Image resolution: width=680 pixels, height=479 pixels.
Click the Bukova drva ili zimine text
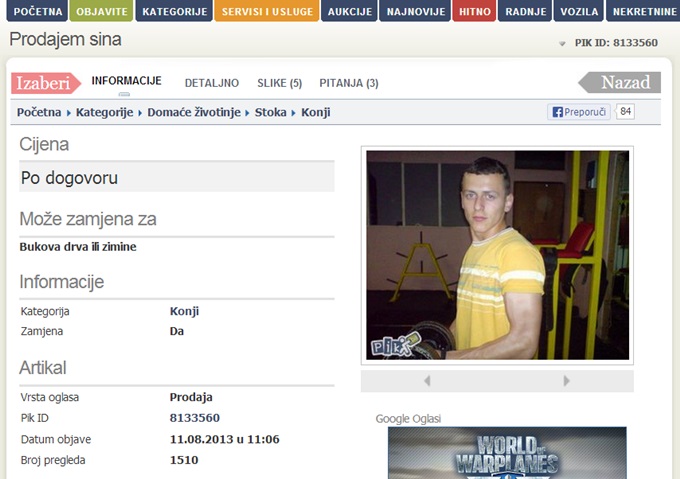78,247
